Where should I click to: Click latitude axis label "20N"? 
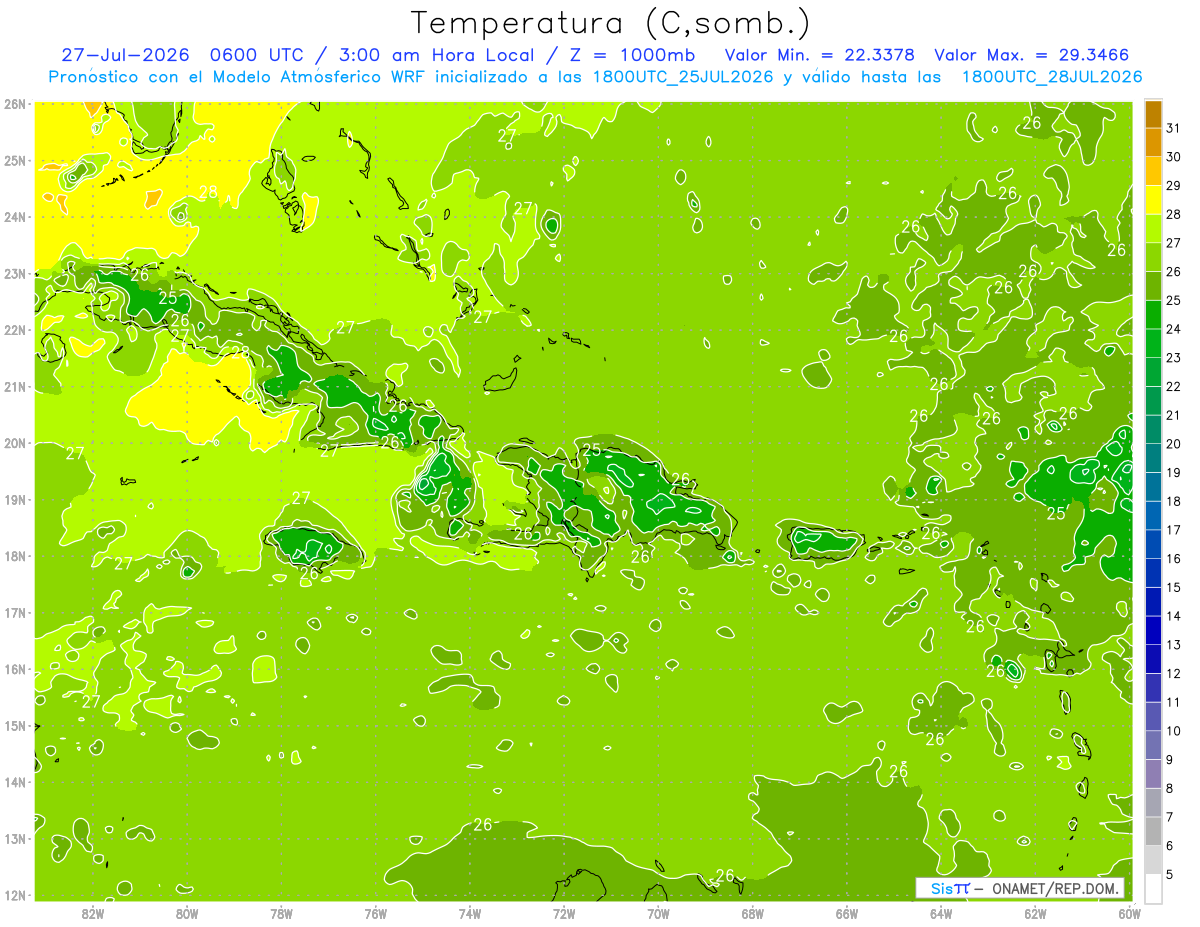tap(15, 443)
